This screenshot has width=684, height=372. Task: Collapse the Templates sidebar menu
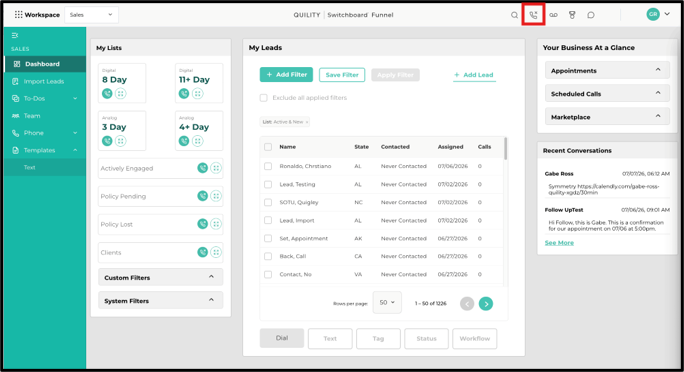(75, 150)
